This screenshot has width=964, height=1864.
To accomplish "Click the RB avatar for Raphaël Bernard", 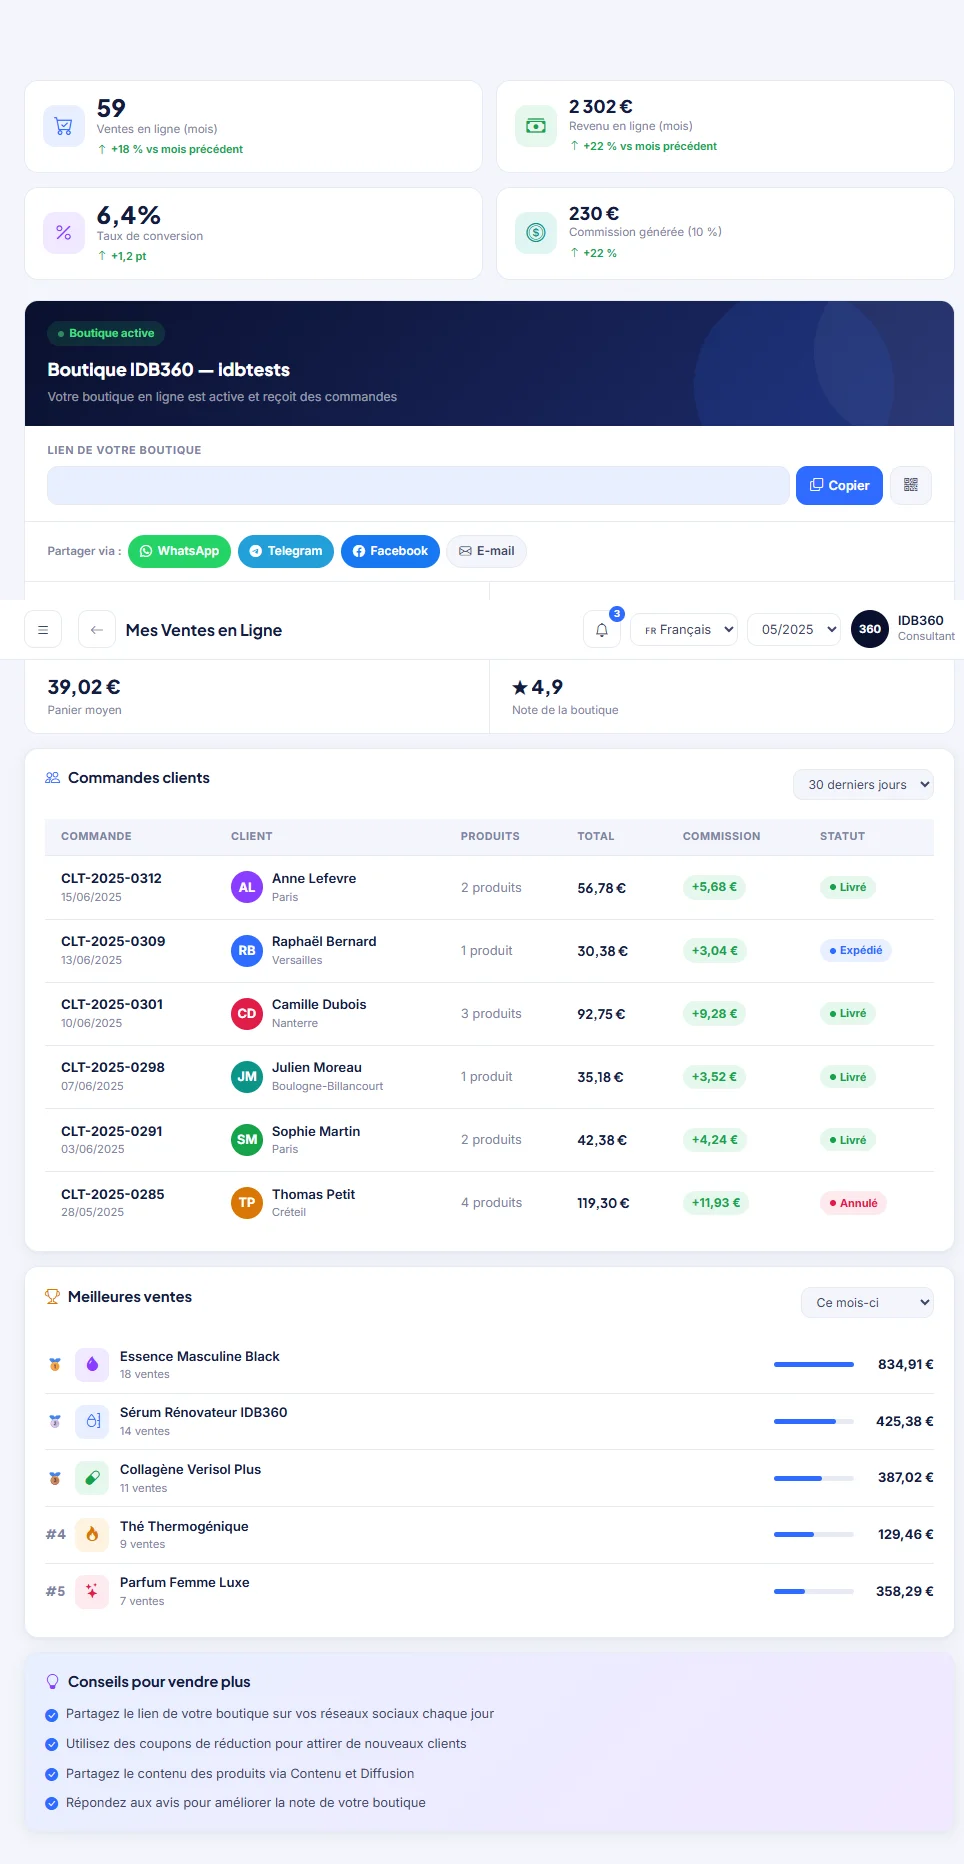I will click(x=247, y=950).
